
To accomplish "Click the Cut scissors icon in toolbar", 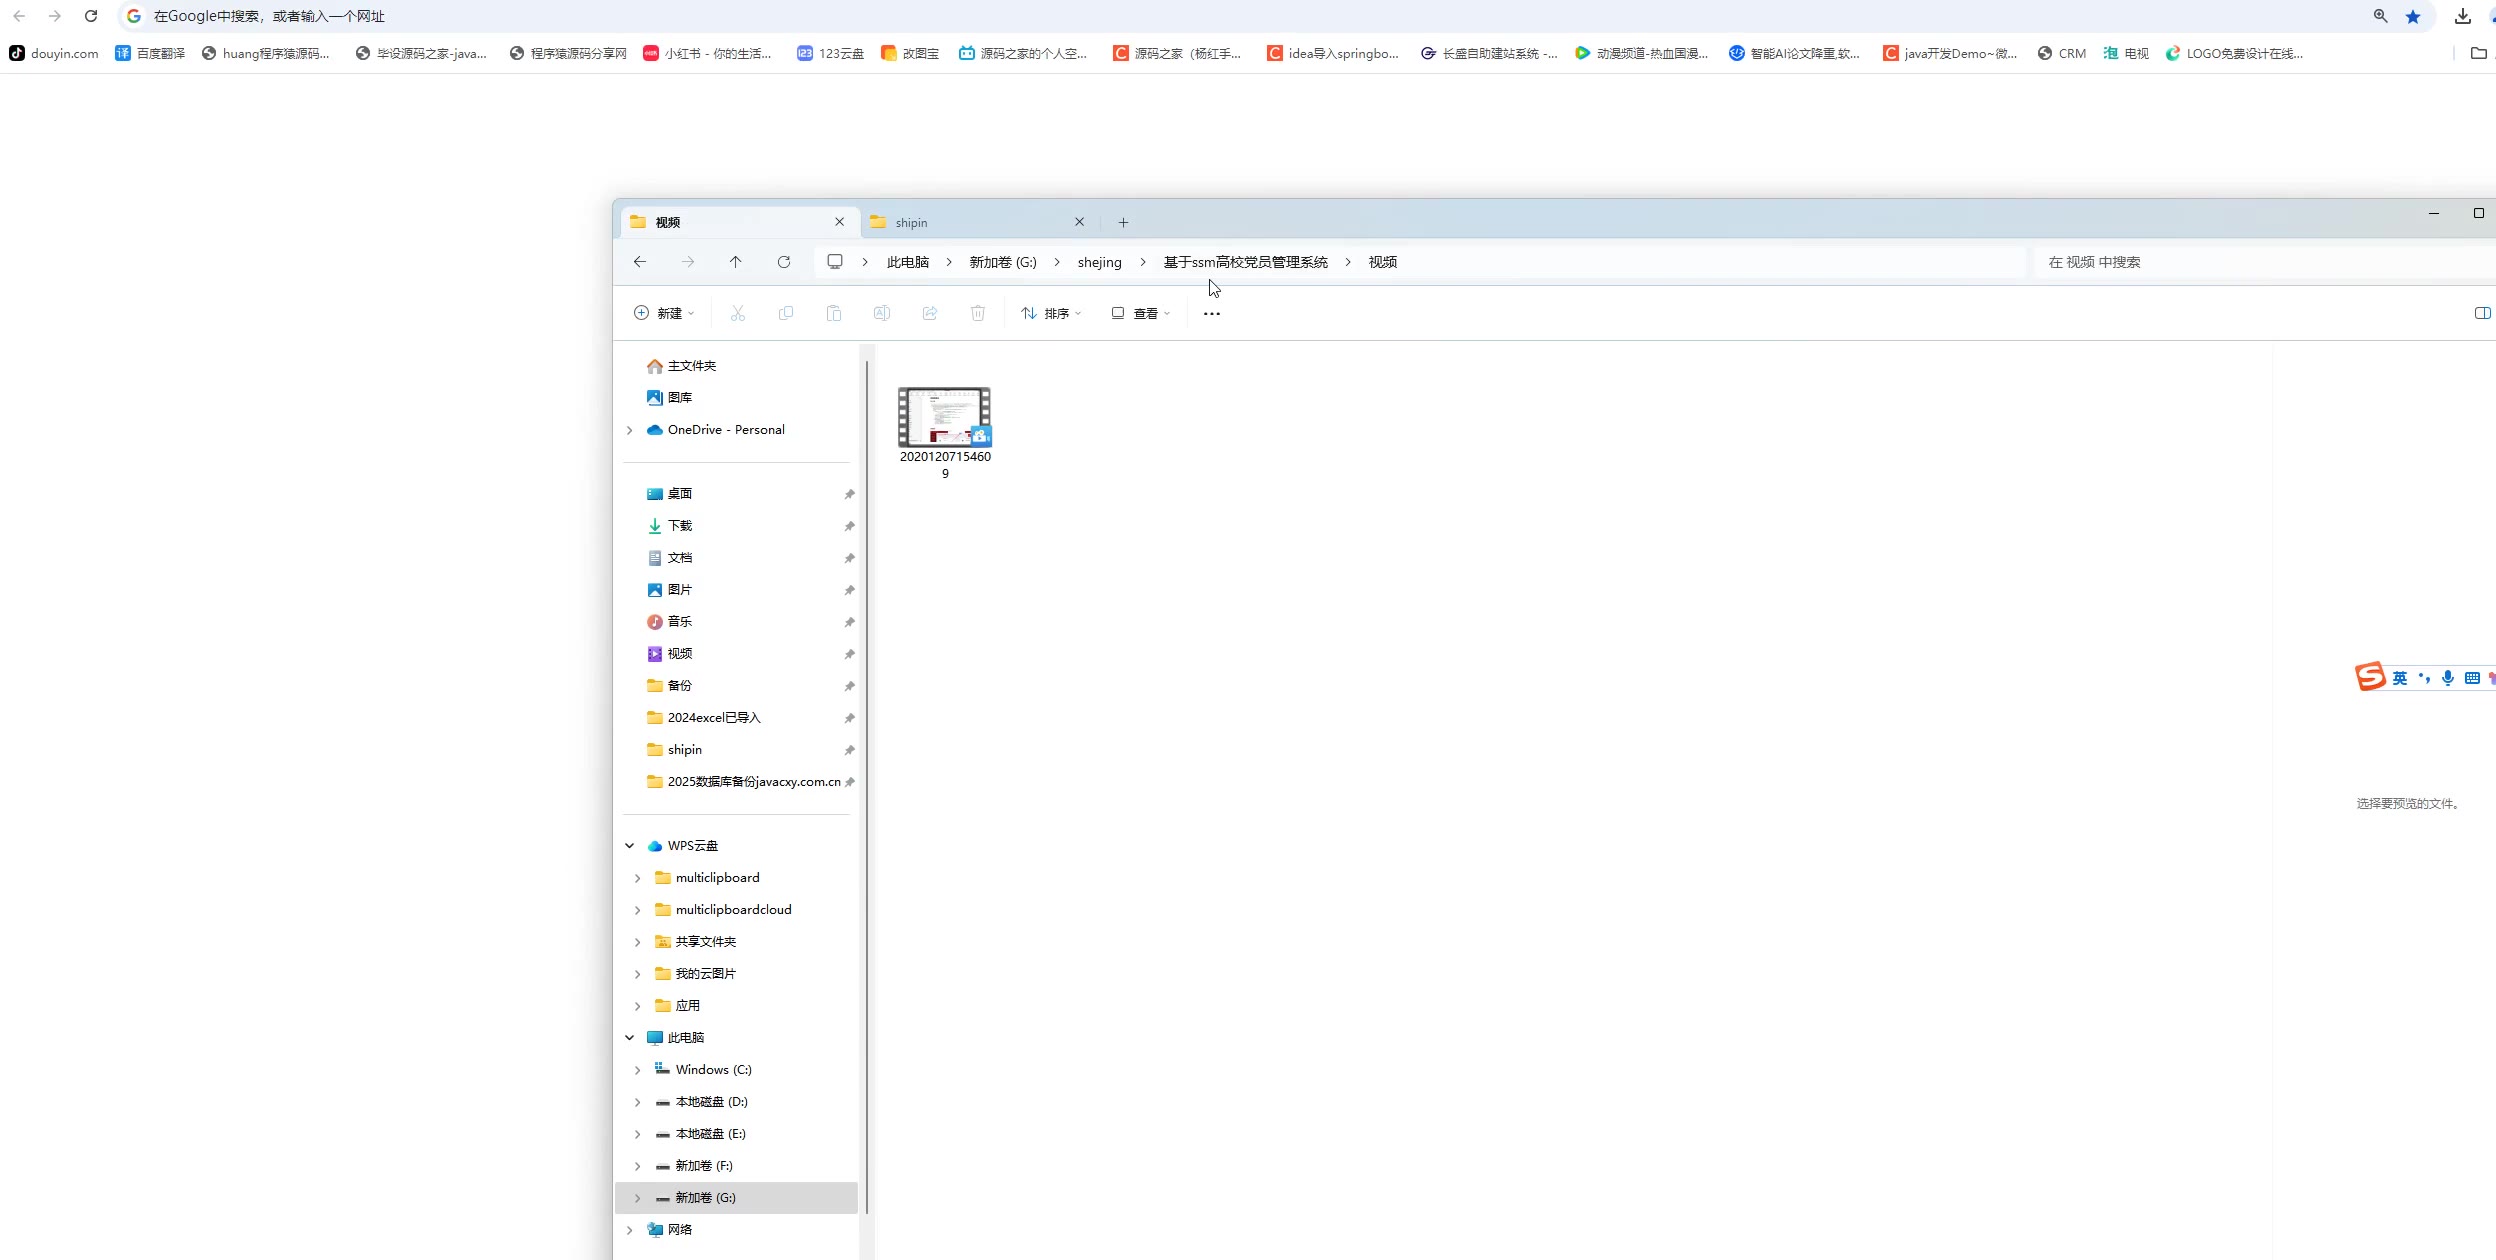I will click(x=738, y=313).
